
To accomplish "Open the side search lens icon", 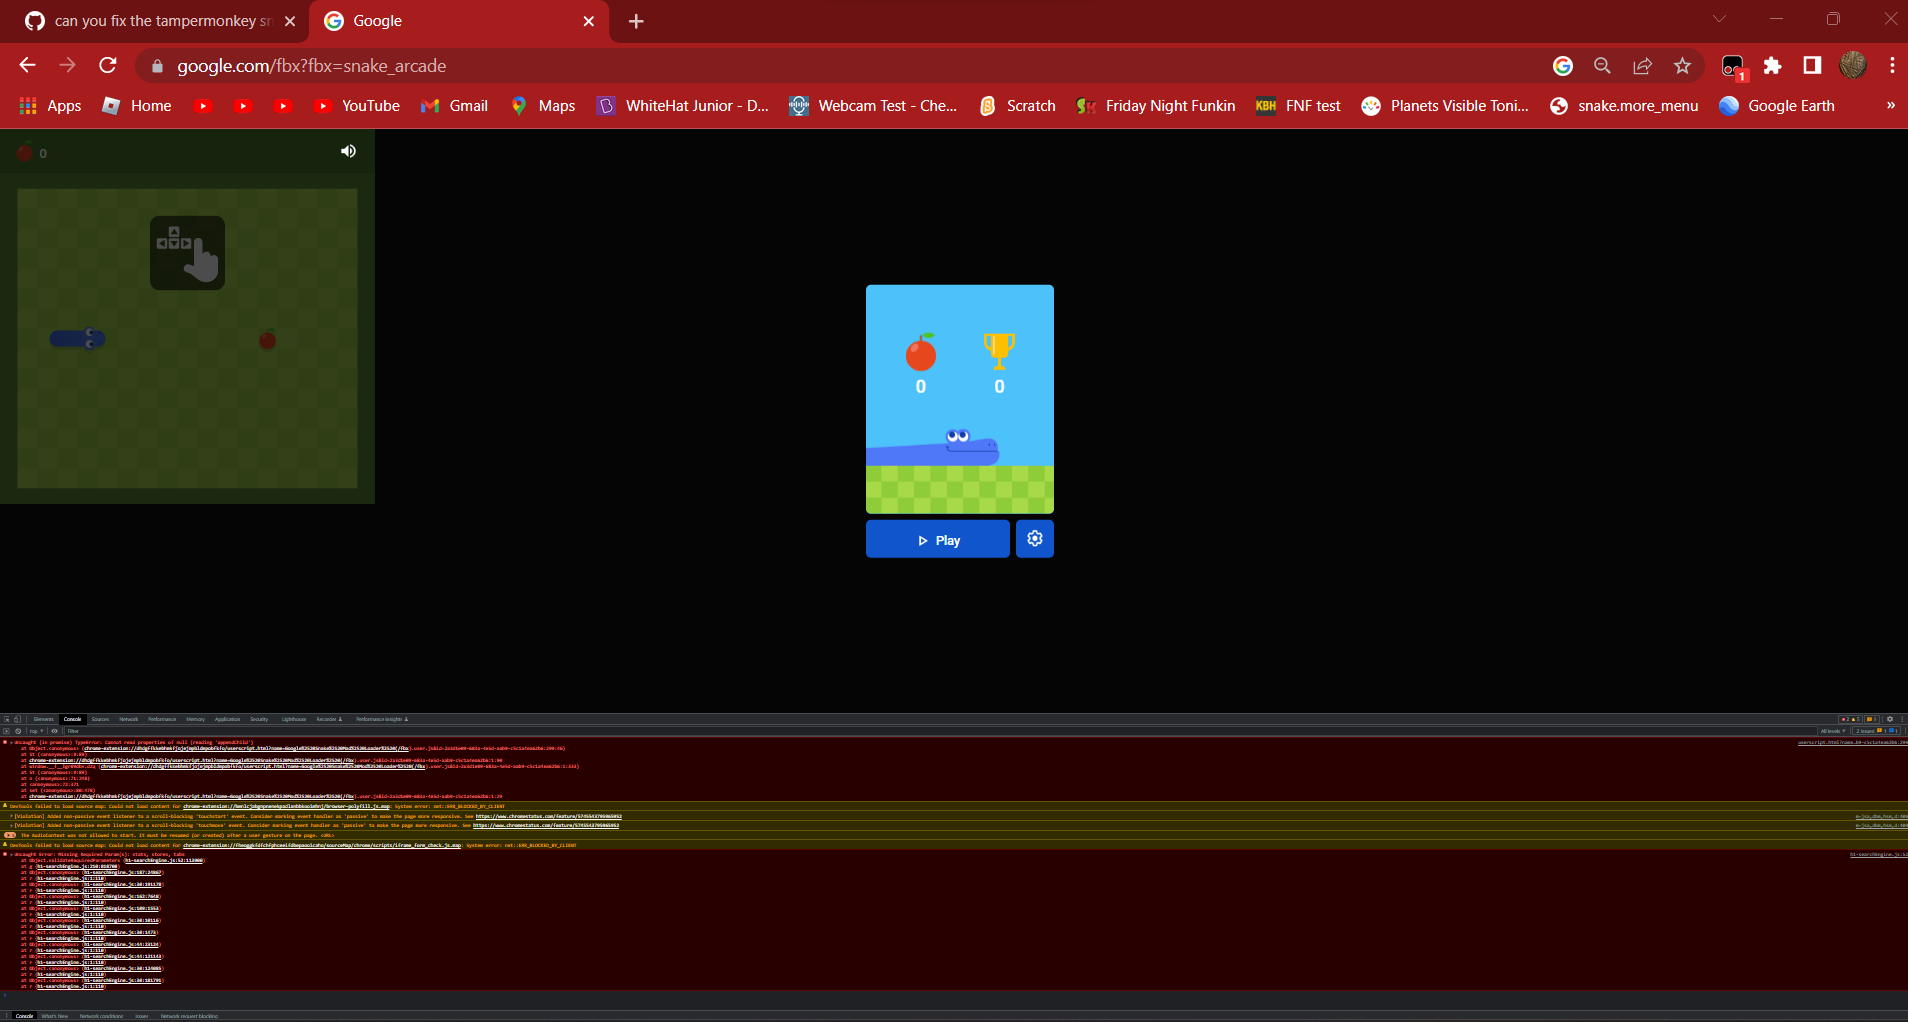I will tap(1602, 65).
